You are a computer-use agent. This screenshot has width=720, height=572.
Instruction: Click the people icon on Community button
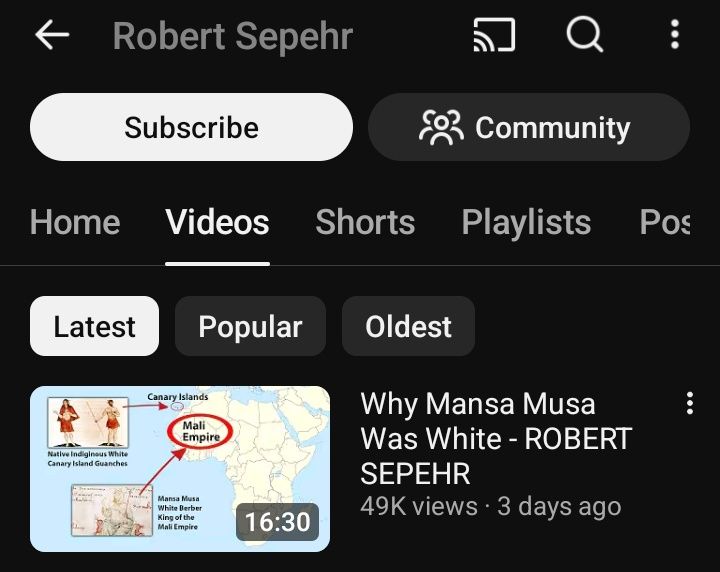point(441,127)
